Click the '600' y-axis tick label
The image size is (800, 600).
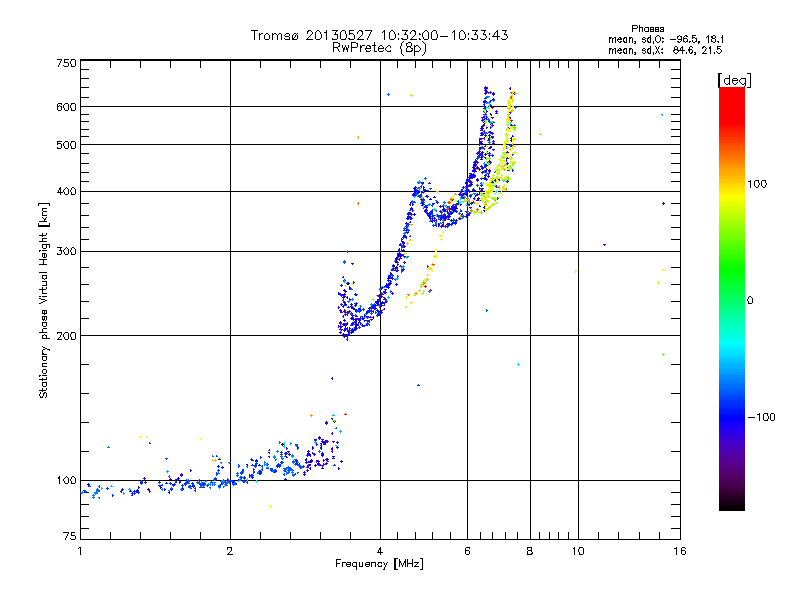[66, 107]
